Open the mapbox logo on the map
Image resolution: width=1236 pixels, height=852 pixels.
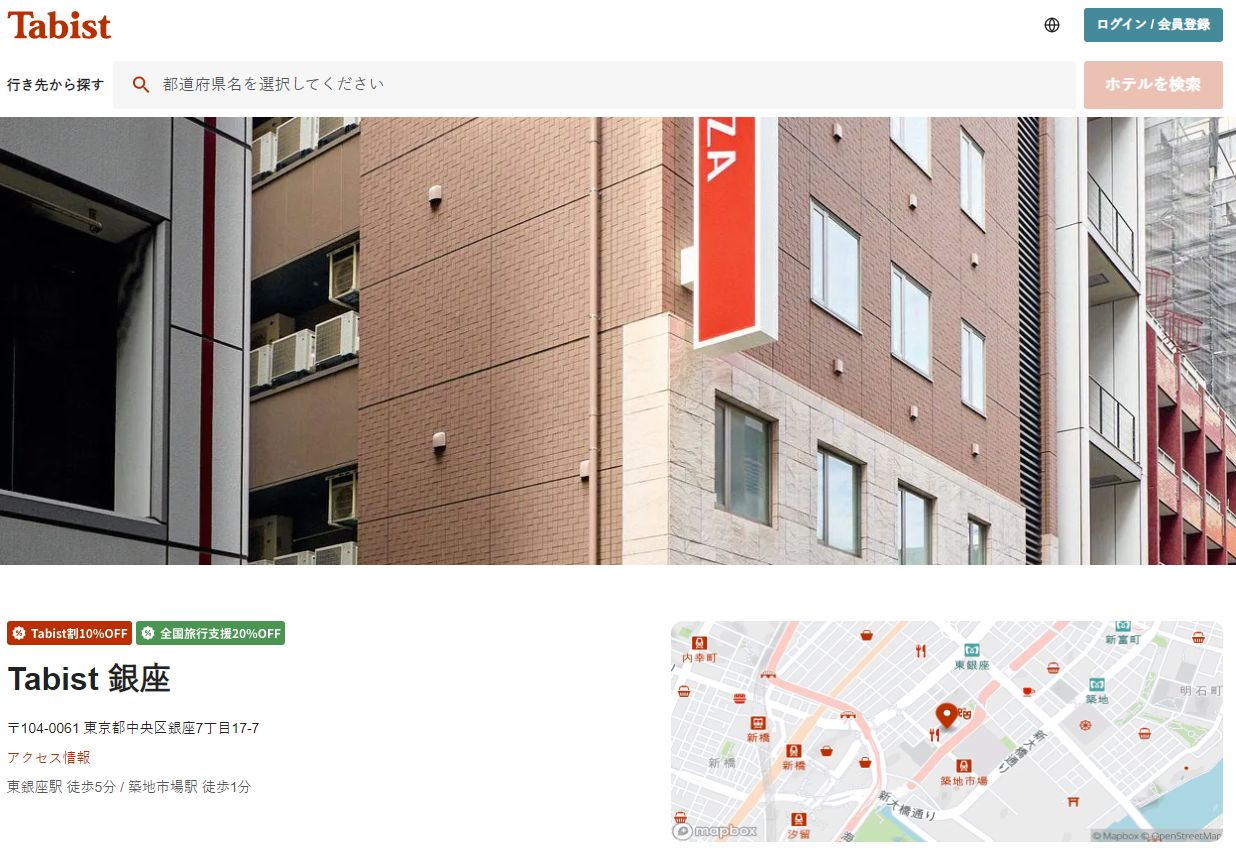tap(715, 831)
